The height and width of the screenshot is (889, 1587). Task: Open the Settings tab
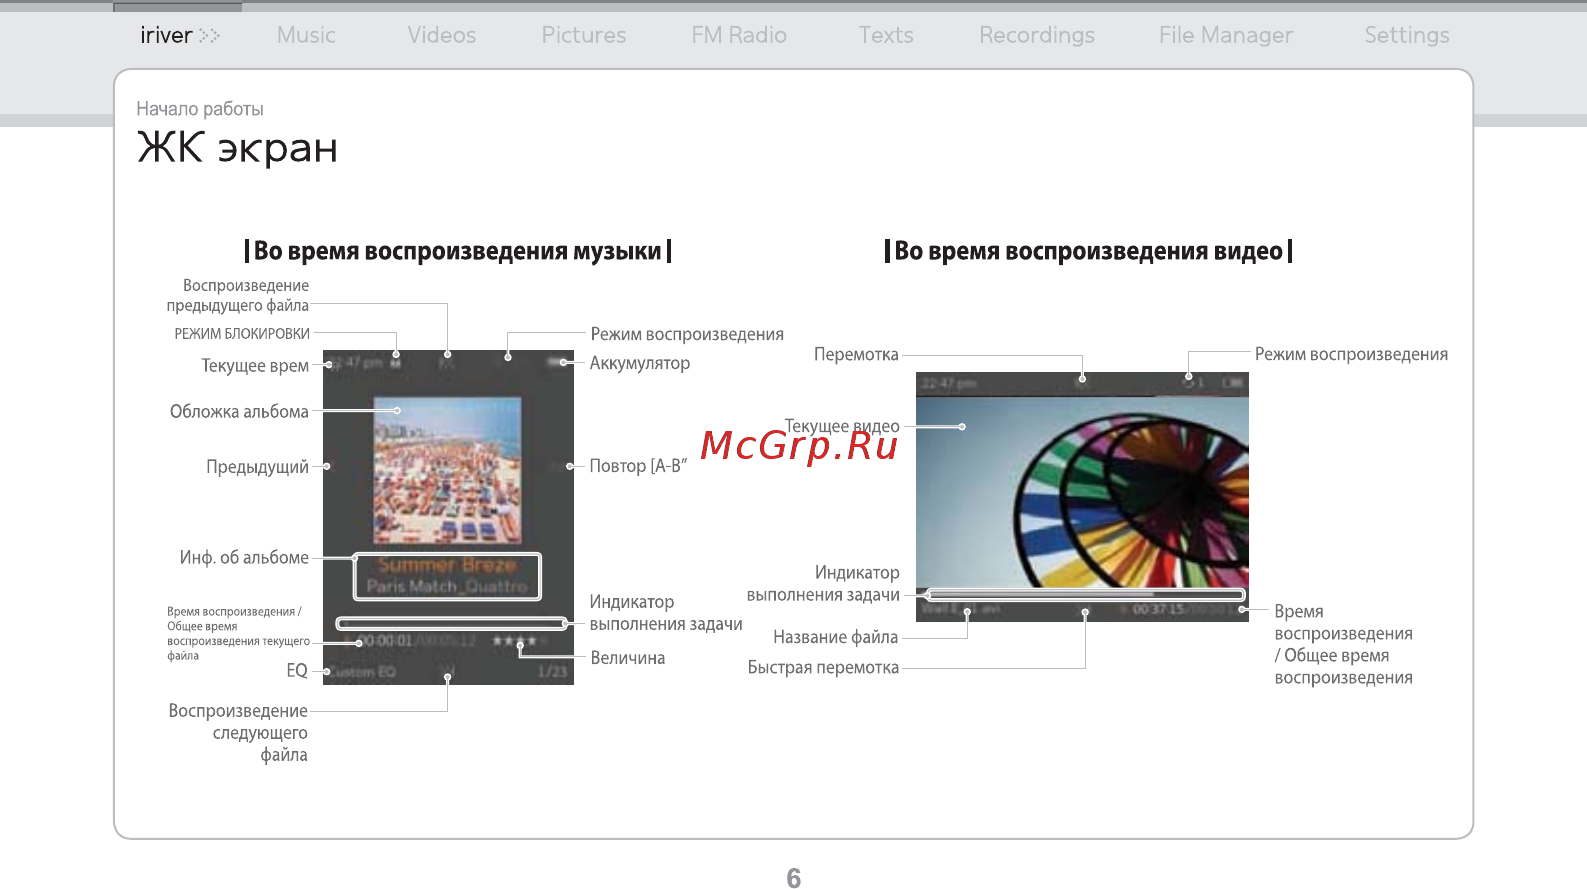pos(1407,35)
